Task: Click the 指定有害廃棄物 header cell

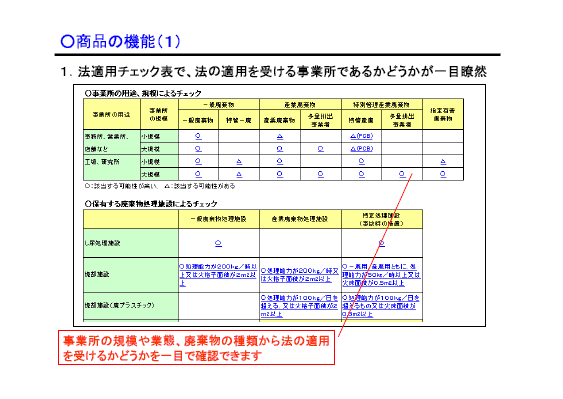Action: [443, 114]
